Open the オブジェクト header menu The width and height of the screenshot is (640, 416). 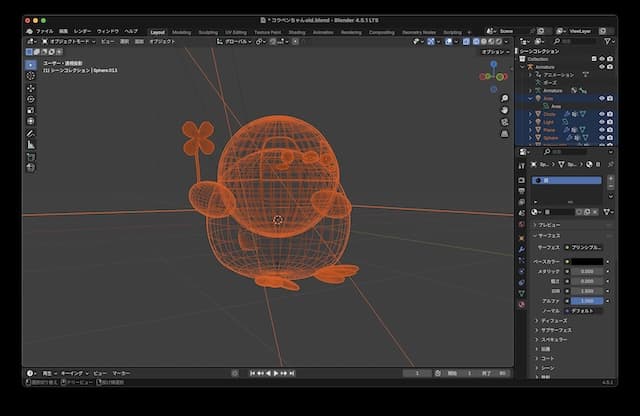pyautogui.click(x=162, y=42)
